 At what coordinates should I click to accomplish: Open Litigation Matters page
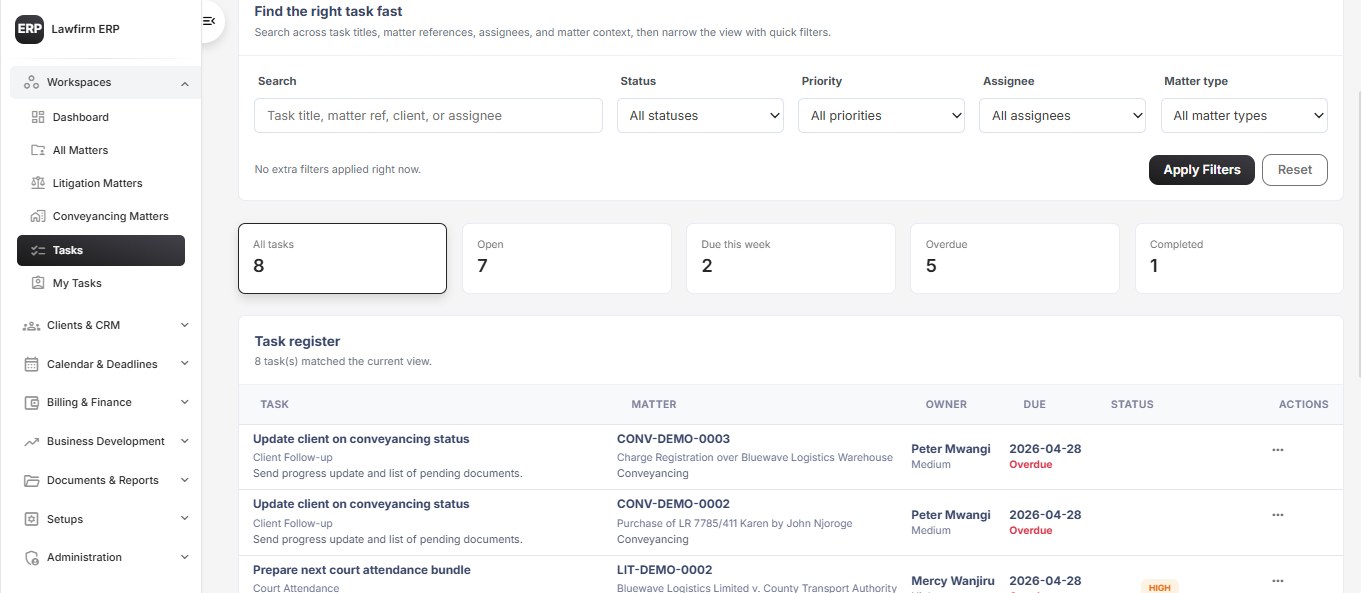tap(101, 183)
